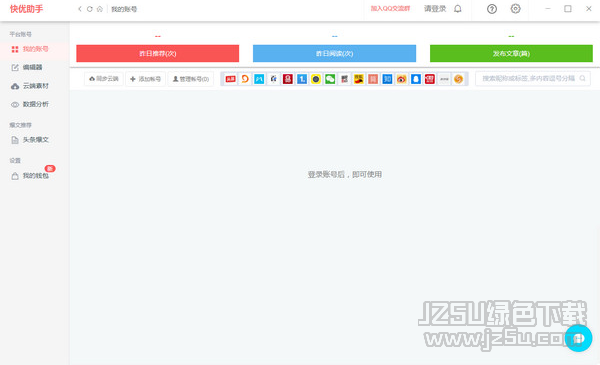Select the black-red text platform icon
Viewport: 600px width, 365px height.
344,79
